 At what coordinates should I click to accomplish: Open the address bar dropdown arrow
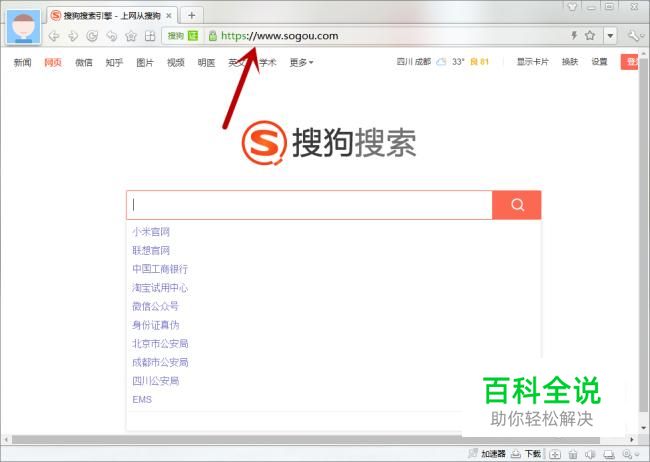(610, 36)
